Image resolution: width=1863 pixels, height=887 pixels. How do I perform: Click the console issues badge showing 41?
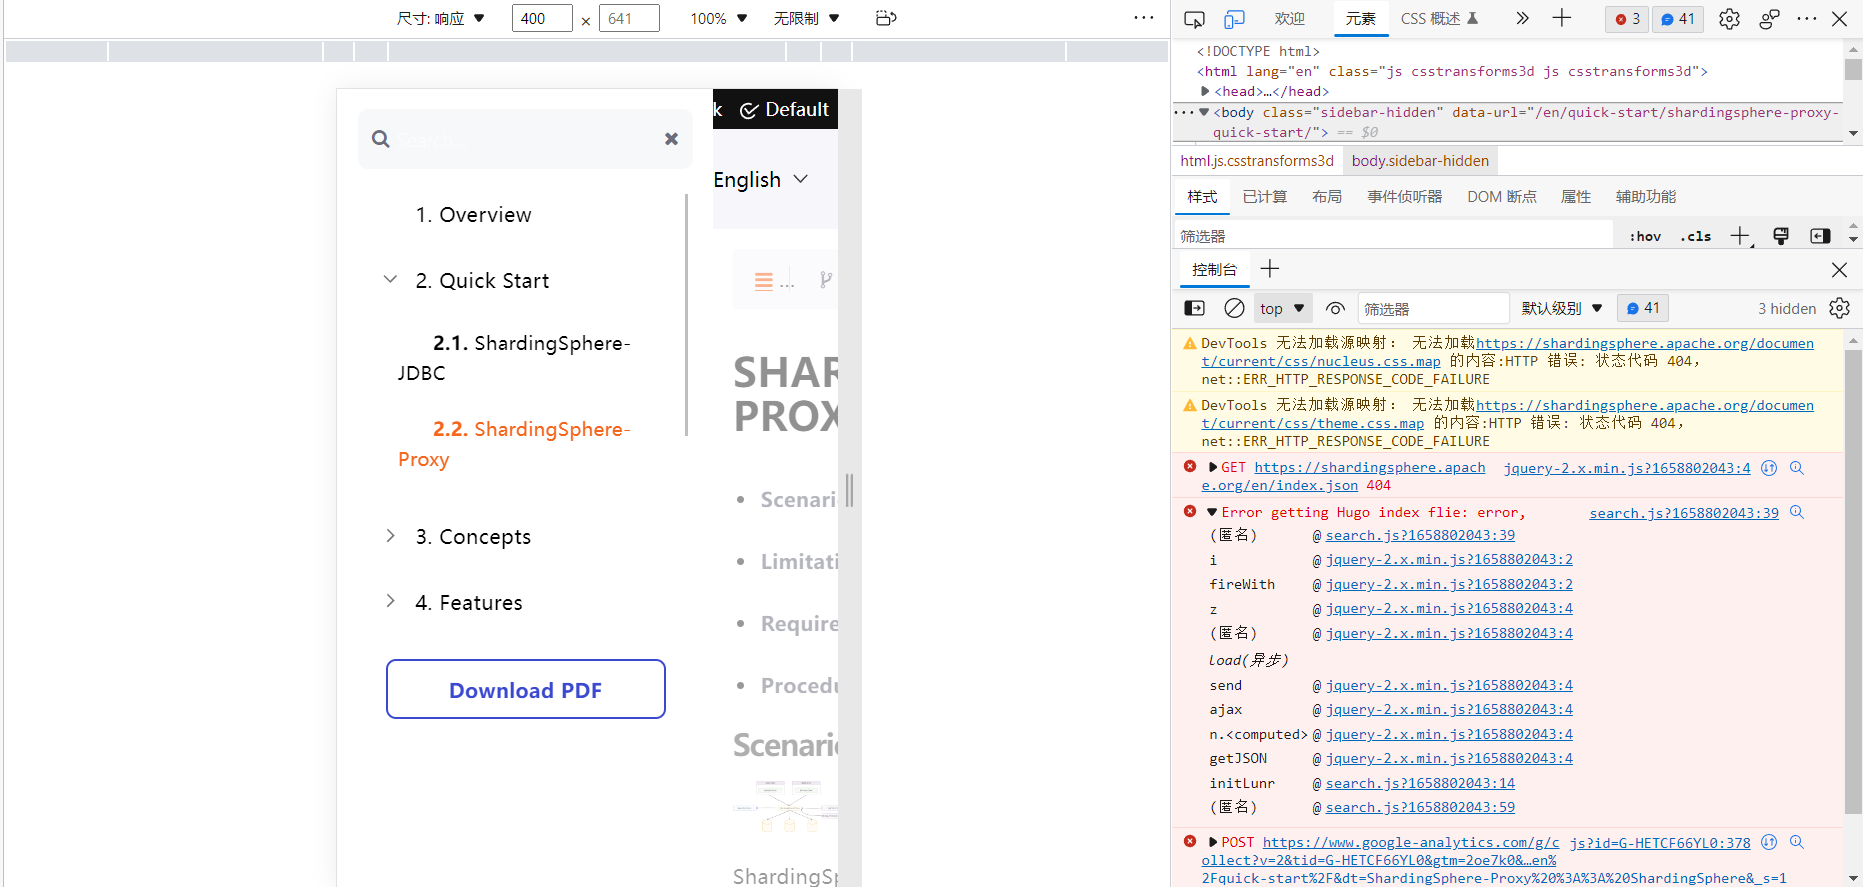pos(1644,308)
